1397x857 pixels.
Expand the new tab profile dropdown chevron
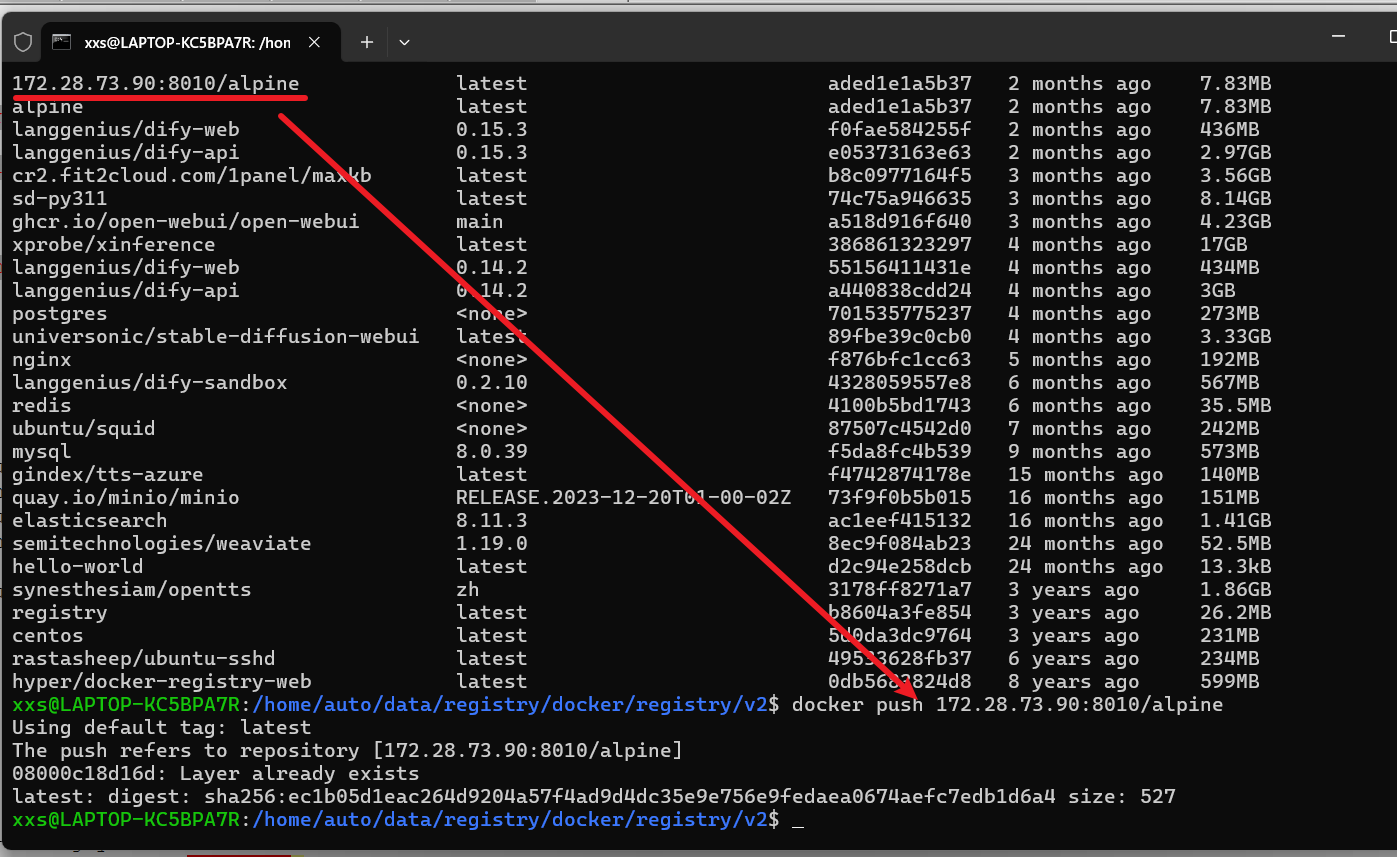click(404, 42)
